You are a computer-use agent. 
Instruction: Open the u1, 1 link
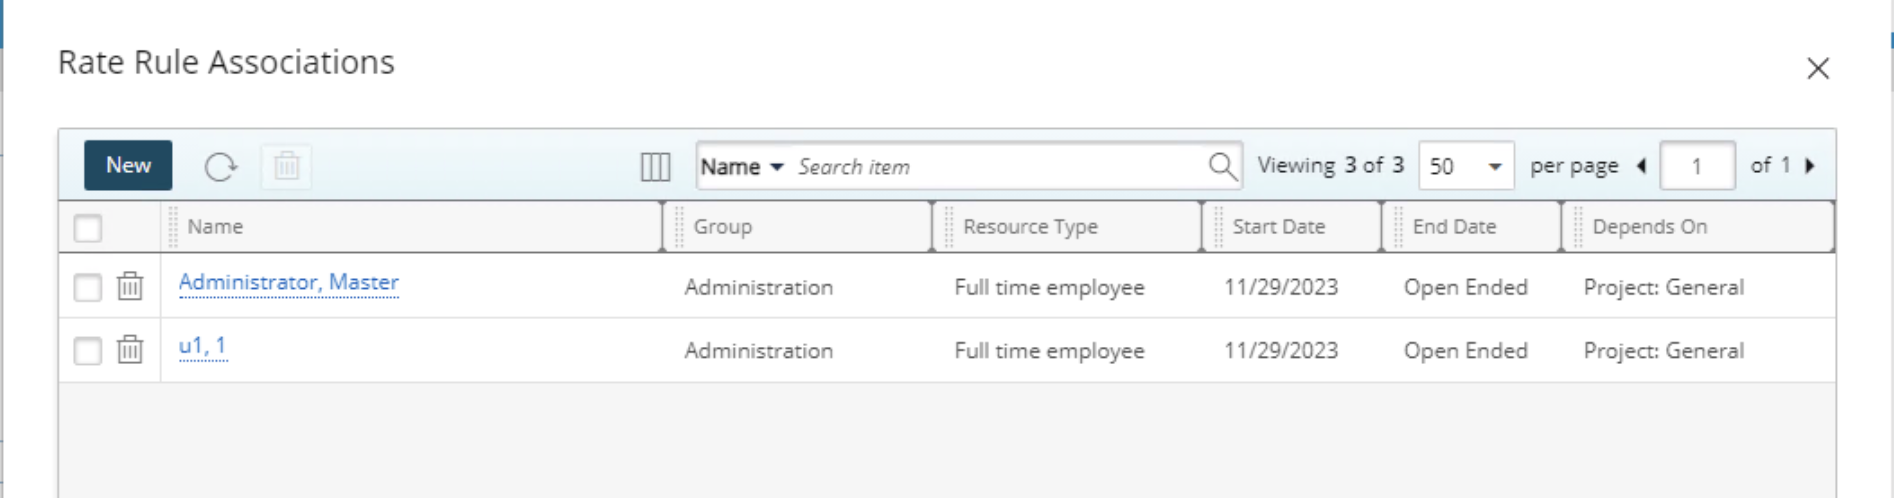[202, 346]
